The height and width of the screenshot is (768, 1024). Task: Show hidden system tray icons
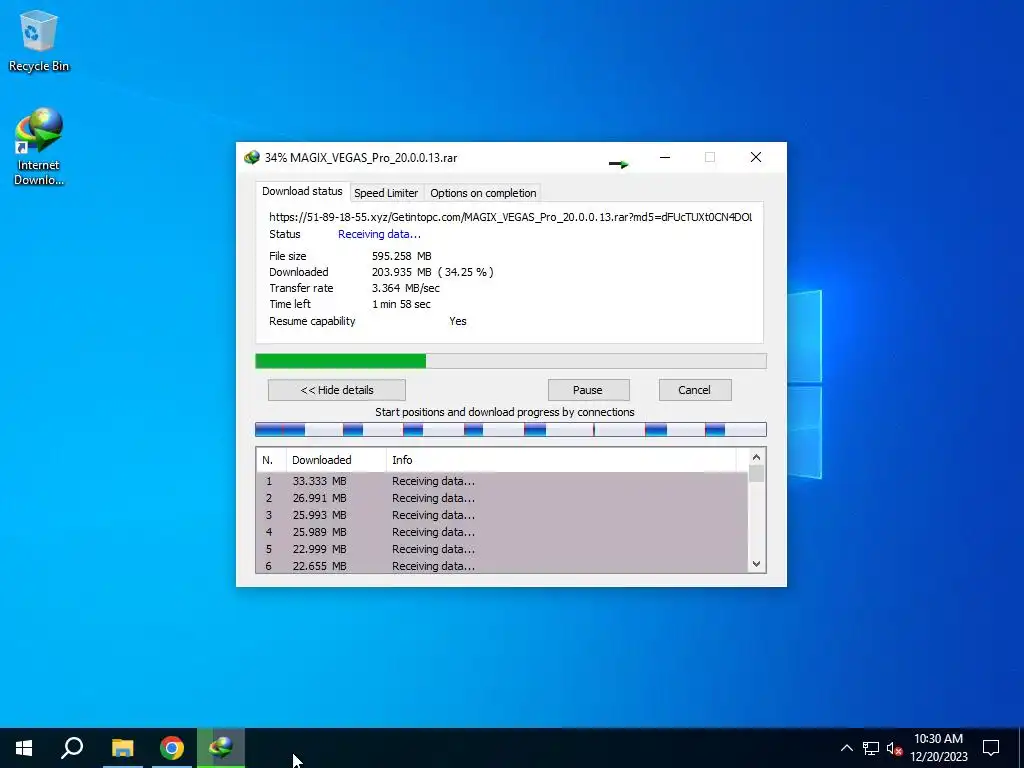(846, 748)
